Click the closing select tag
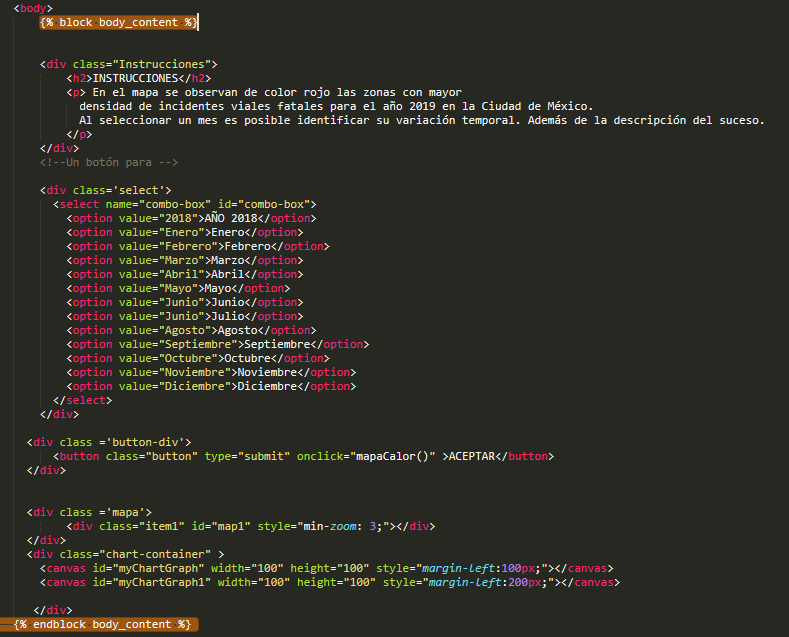 (x=83, y=401)
